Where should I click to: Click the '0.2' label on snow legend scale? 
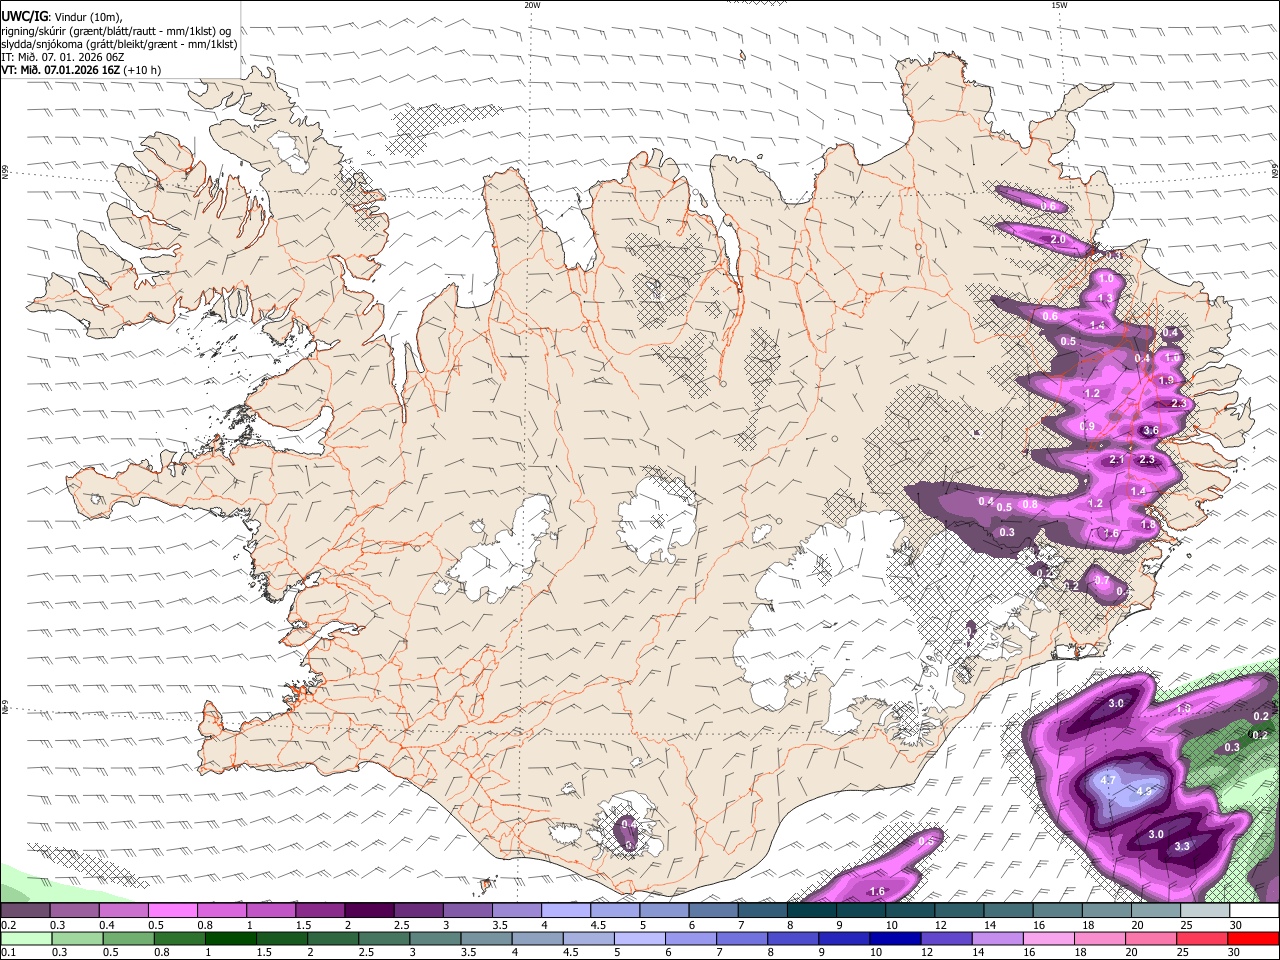(x=8, y=925)
